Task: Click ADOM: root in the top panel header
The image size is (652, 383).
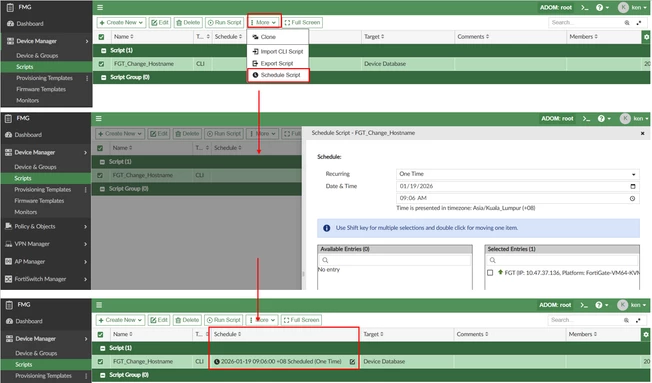Action: (x=556, y=7)
